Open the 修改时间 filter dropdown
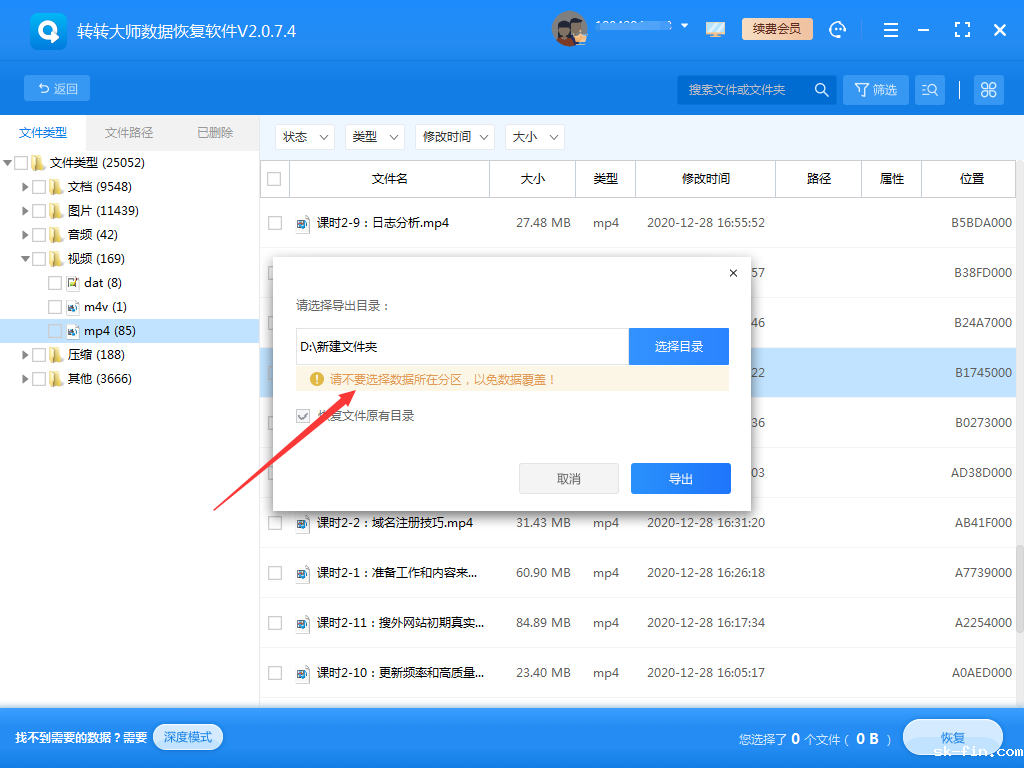The width and height of the screenshot is (1024, 768). [x=455, y=137]
